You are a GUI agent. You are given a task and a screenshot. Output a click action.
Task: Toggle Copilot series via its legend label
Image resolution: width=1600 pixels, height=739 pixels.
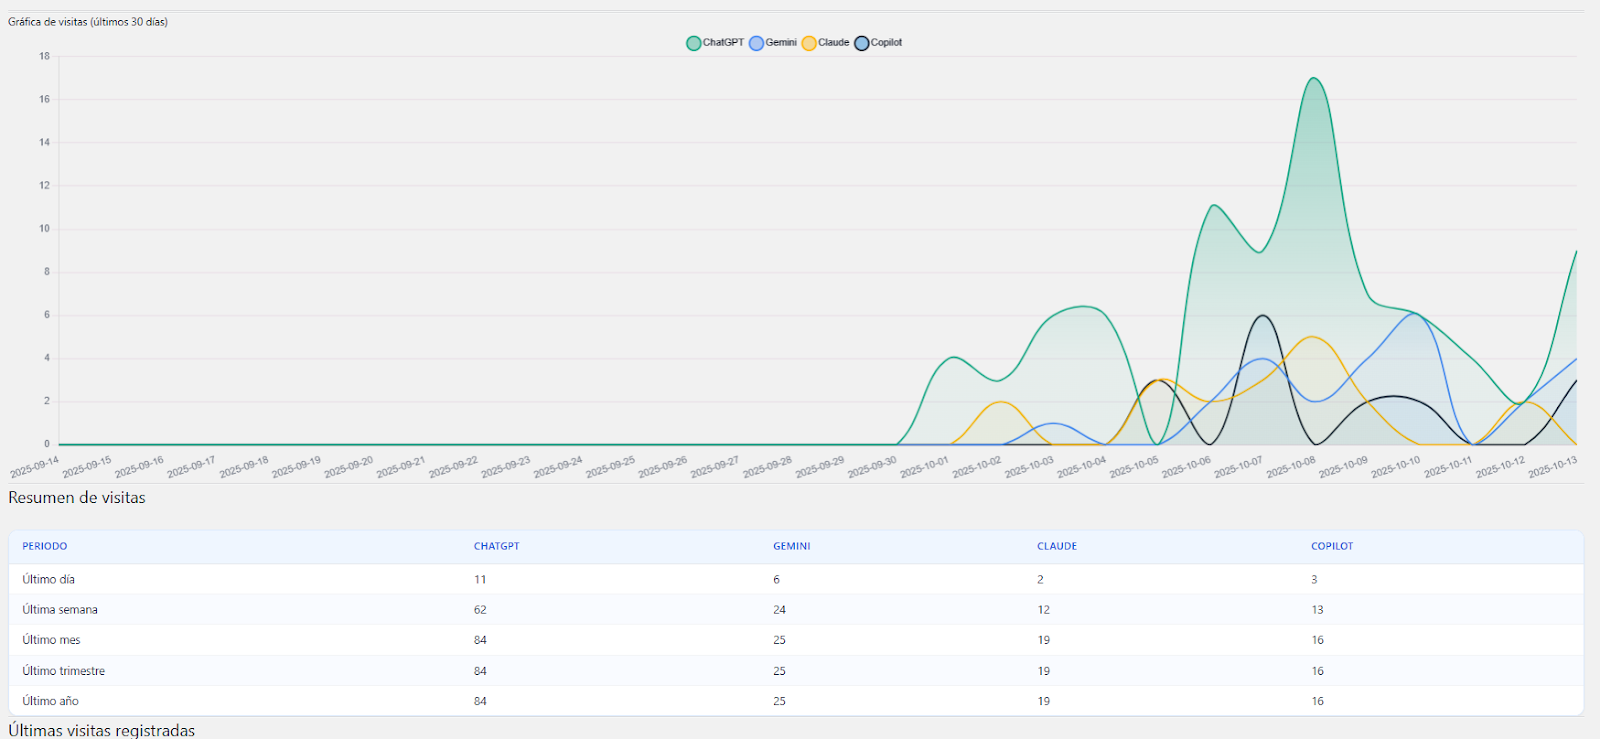[886, 43]
